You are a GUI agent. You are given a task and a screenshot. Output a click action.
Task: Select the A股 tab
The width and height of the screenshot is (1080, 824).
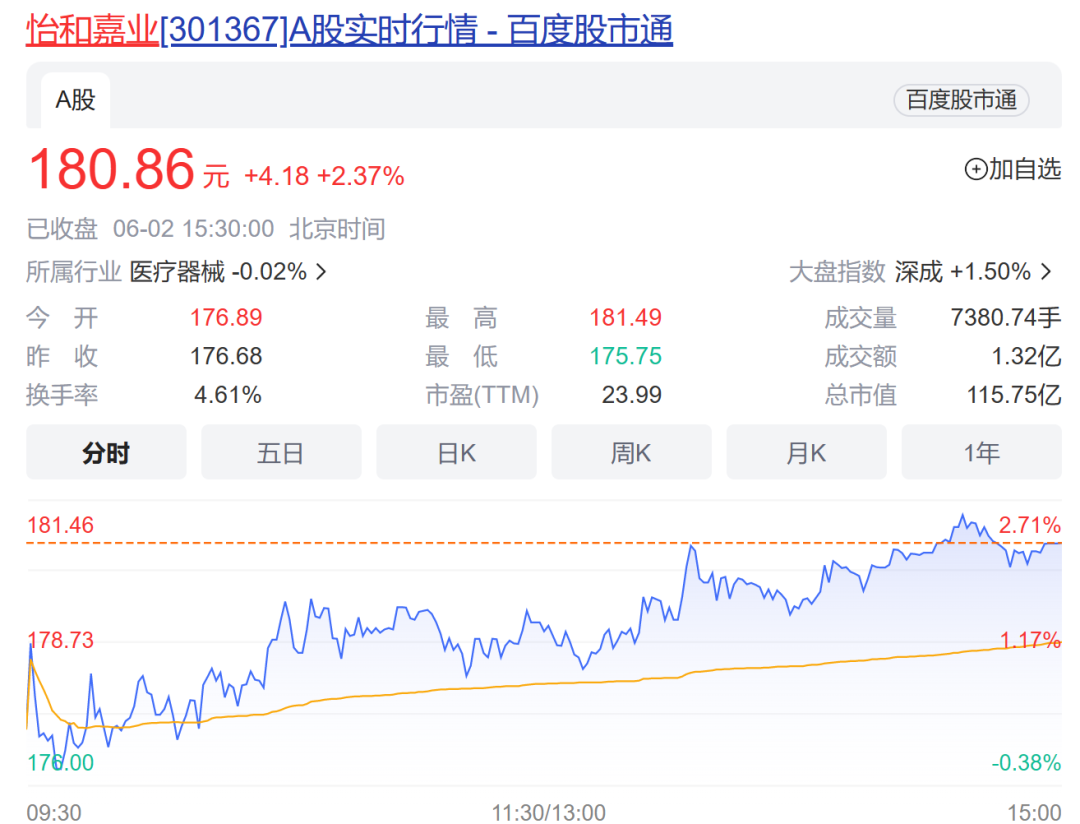75,101
